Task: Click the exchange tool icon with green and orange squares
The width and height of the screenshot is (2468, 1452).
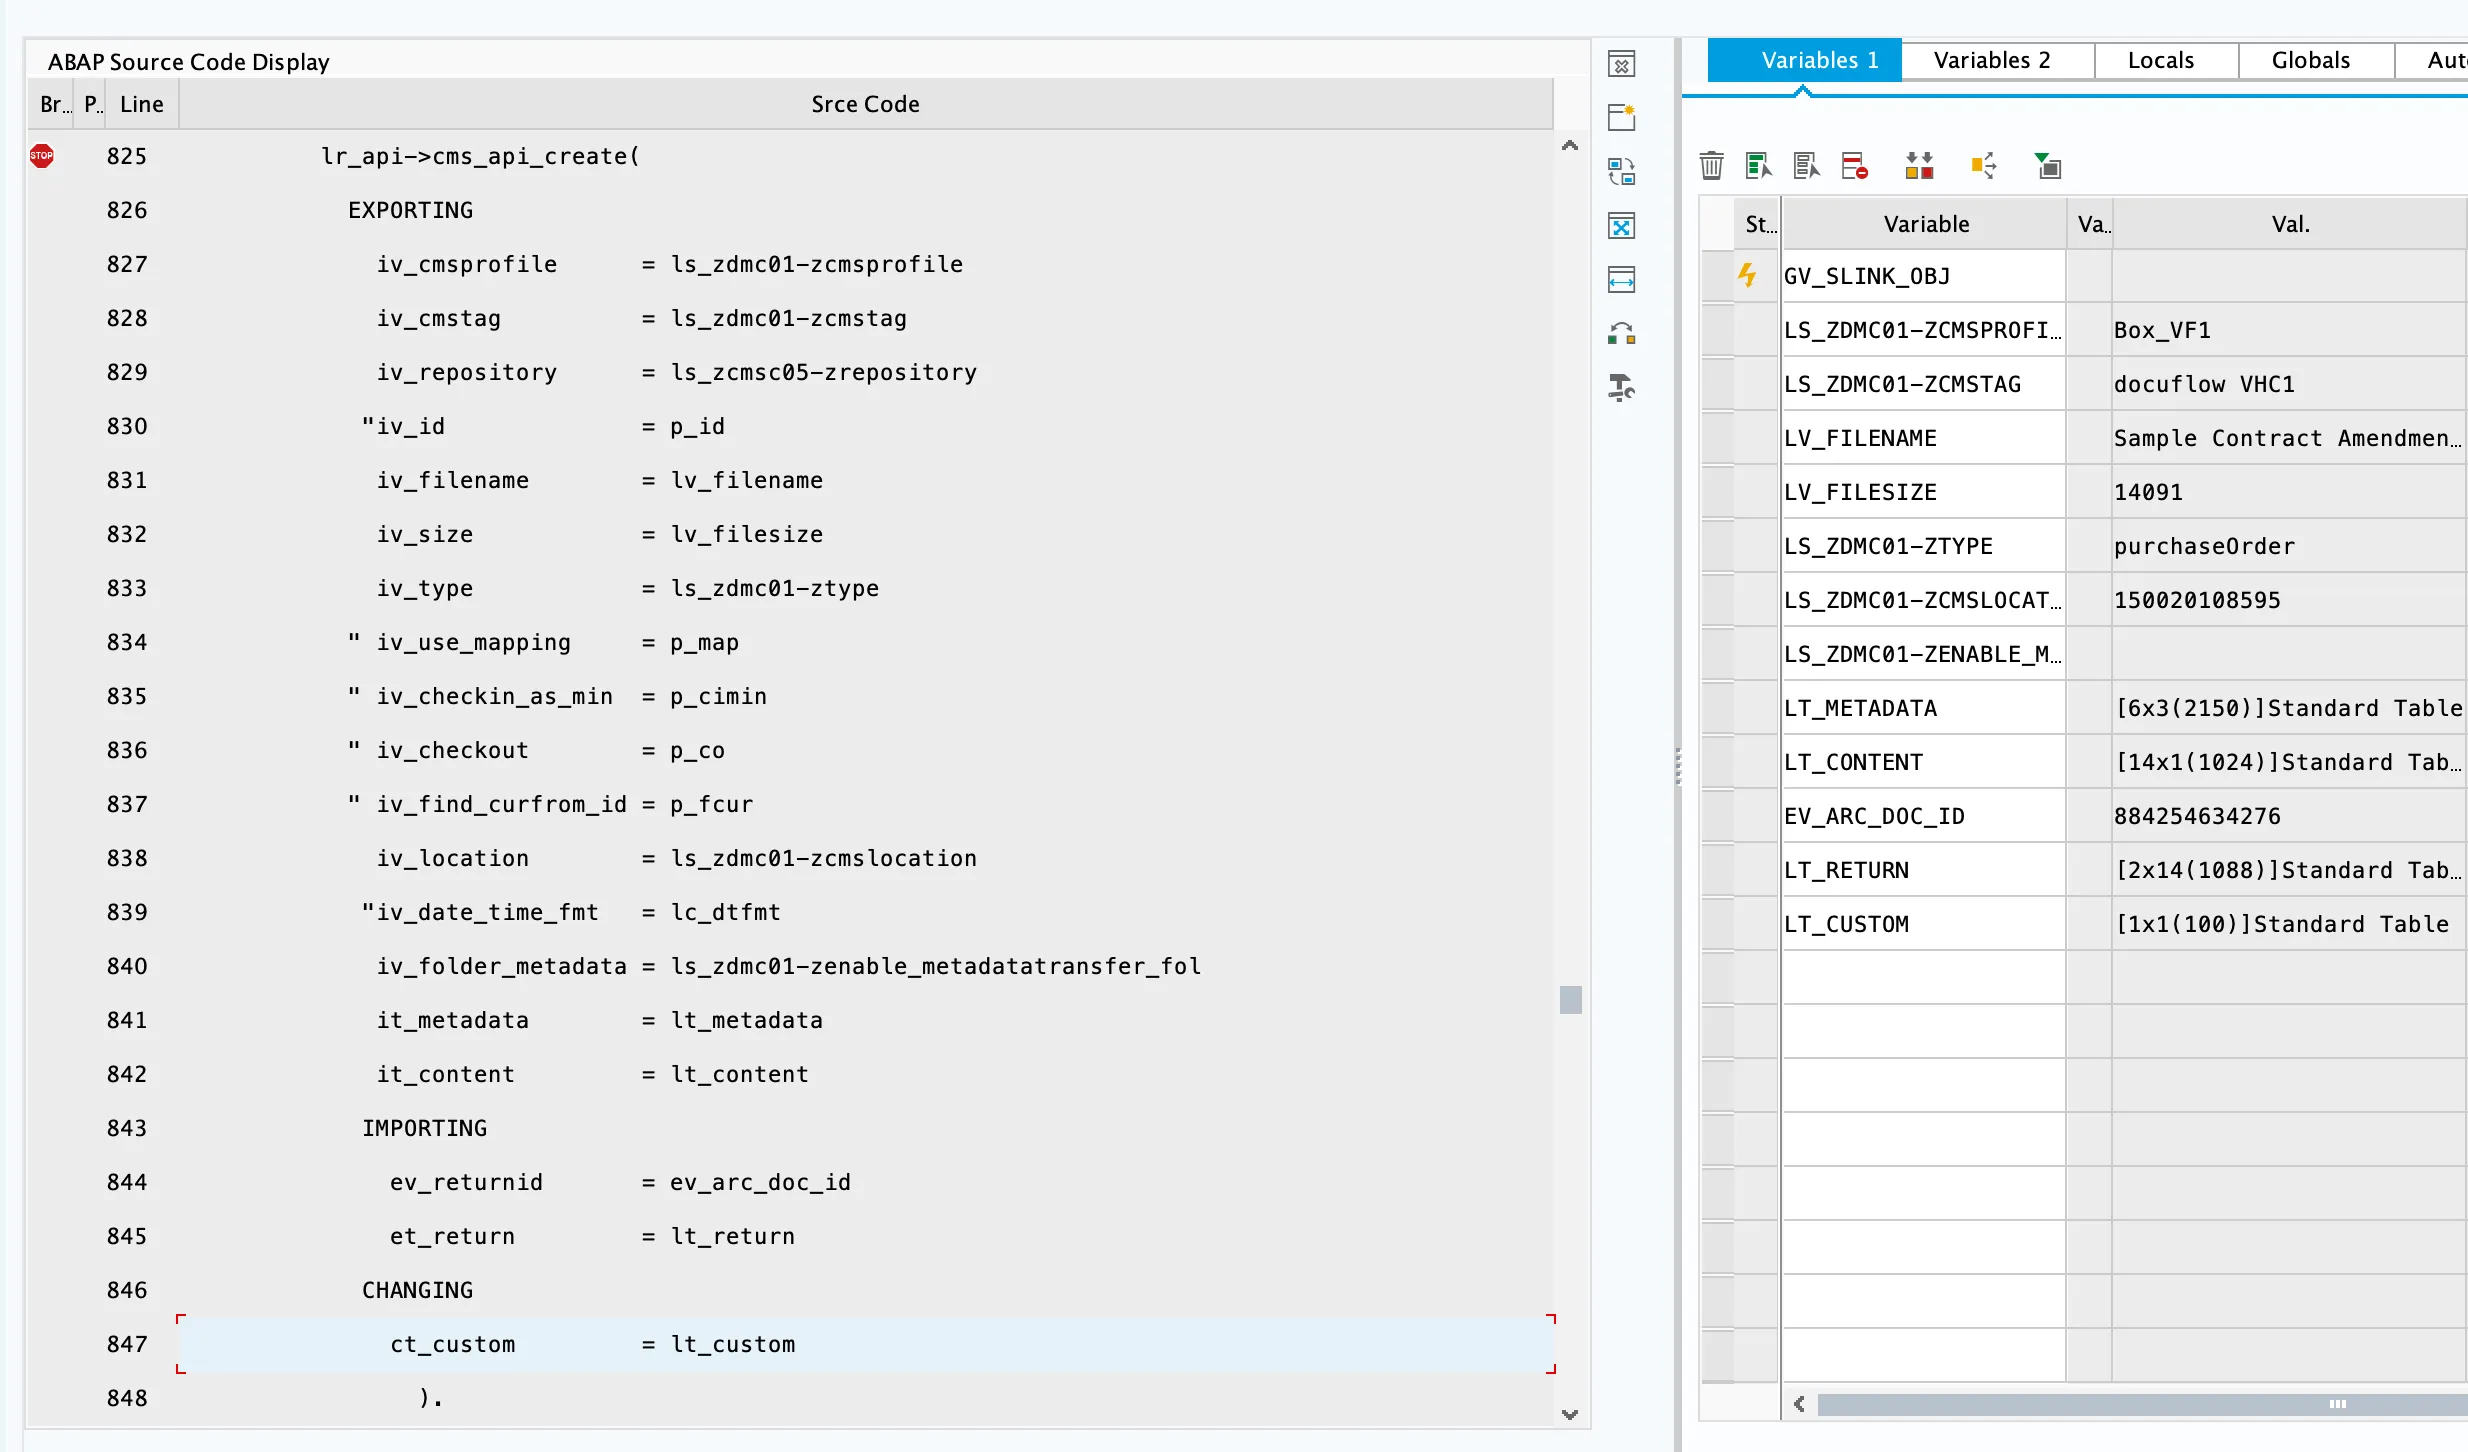Action: click(x=1621, y=334)
